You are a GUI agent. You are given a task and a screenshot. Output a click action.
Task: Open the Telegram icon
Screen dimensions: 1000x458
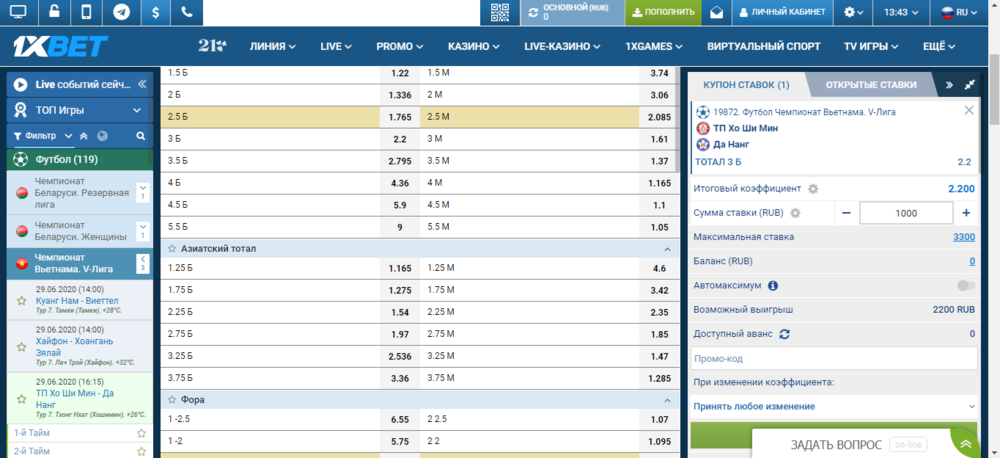click(121, 12)
